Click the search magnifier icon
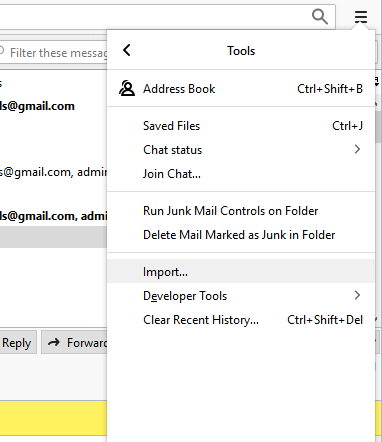 click(319, 17)
